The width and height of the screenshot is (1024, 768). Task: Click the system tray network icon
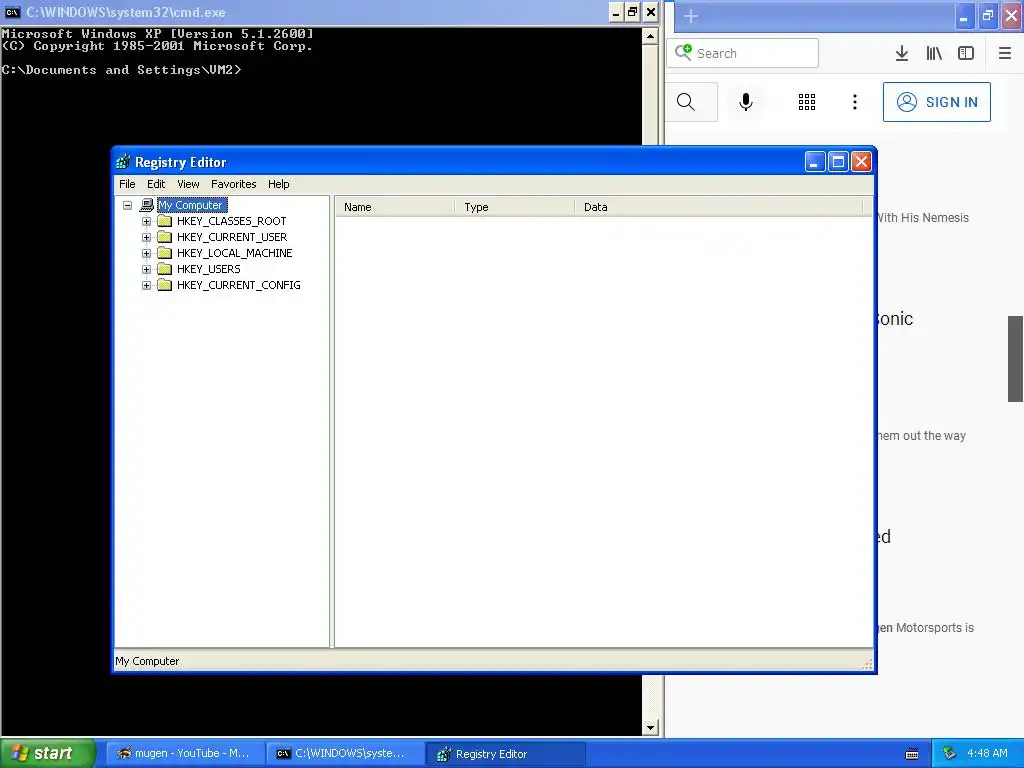click(x=950, y=753)
